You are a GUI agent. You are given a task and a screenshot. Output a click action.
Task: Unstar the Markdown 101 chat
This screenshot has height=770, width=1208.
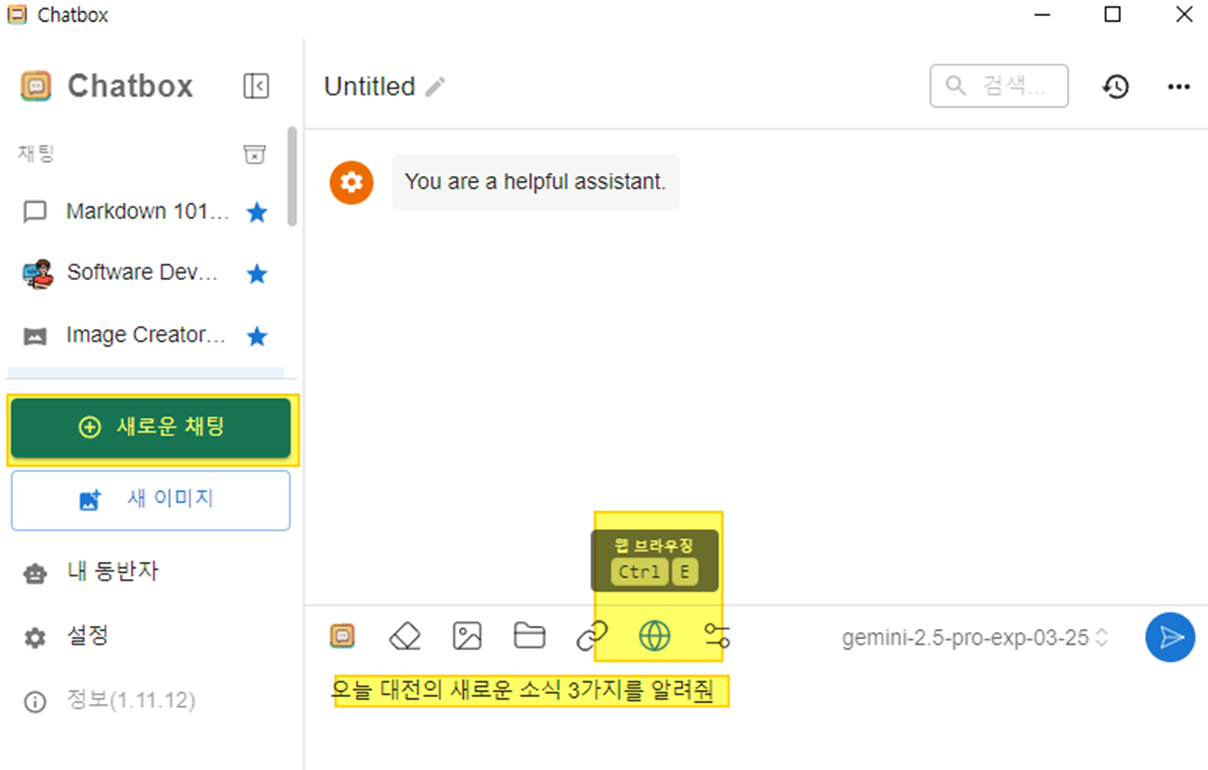point(257,212)
